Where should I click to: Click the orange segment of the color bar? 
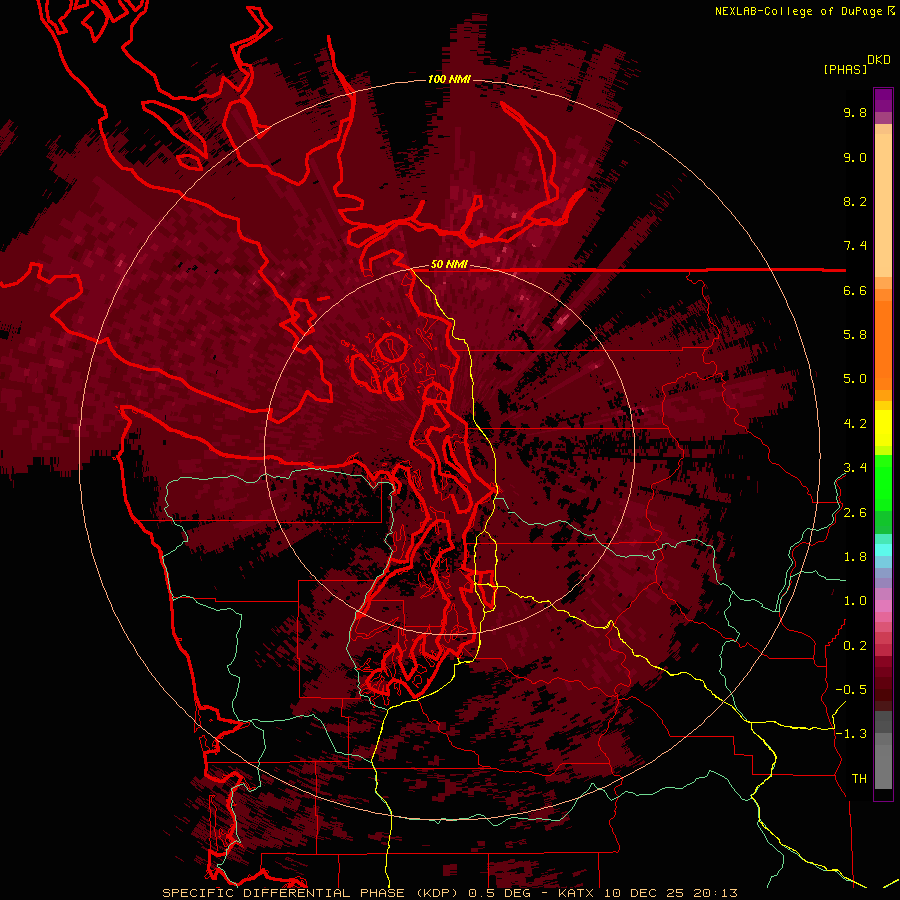pos(883,344)
